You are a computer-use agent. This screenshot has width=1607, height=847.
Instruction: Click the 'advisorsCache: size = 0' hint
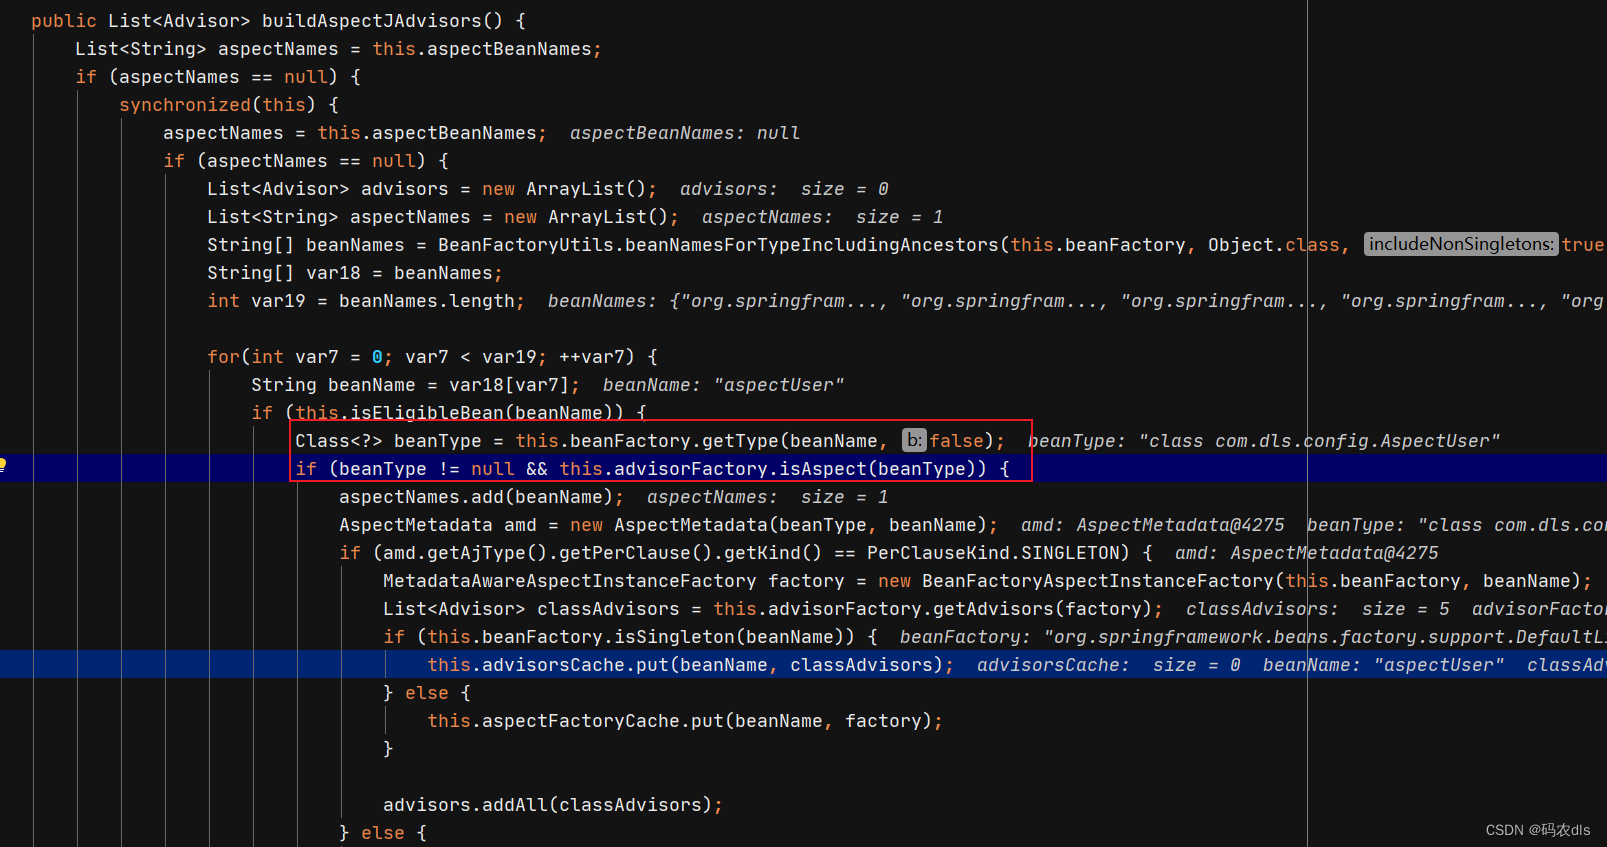[1108, 665]
